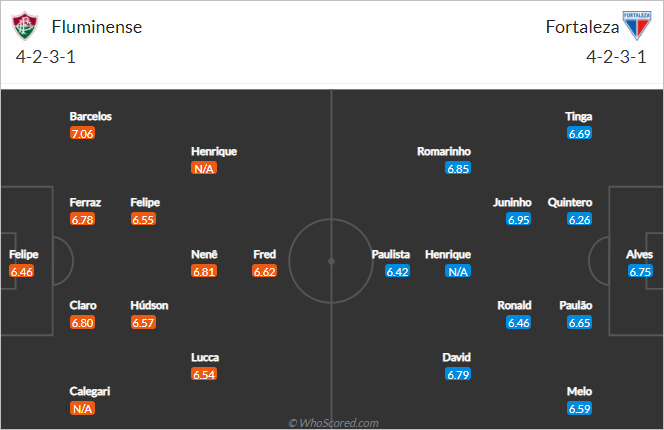Viewport: 664px width, 430px height.
Task: Open the Fortaleza team name link
Action: (582, 27)
